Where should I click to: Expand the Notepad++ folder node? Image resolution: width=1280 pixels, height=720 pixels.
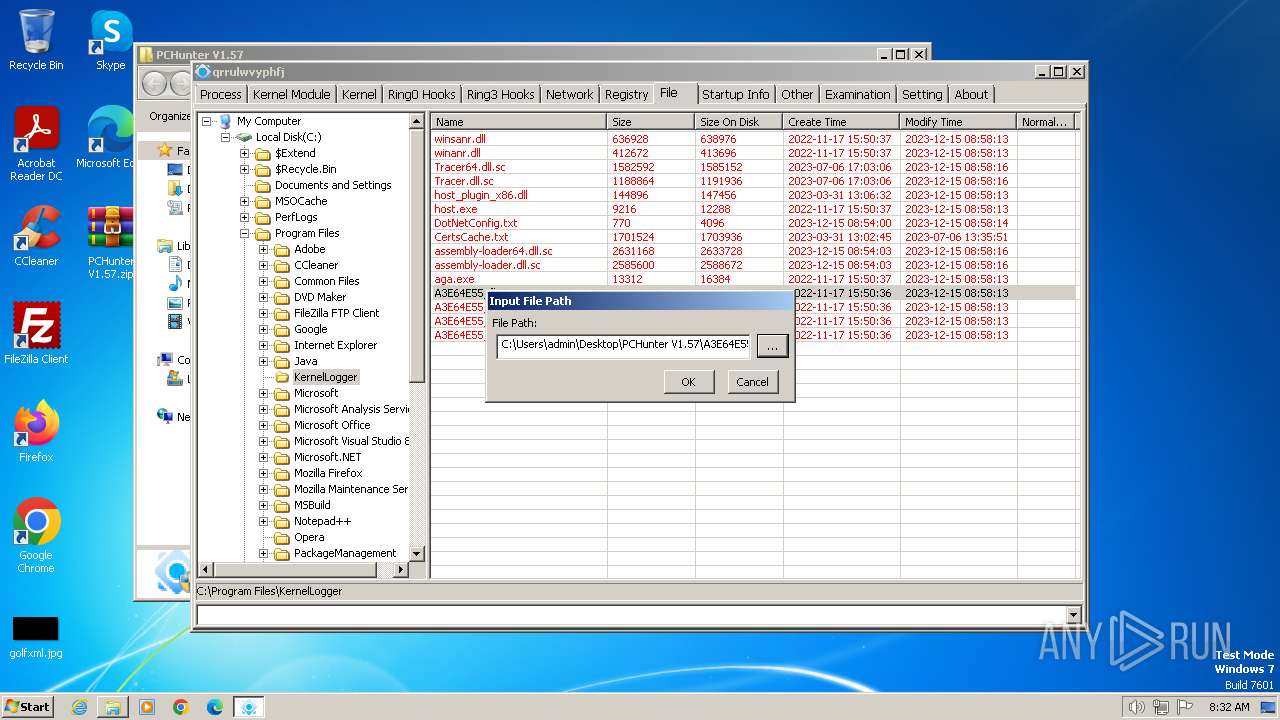point(264,521)
